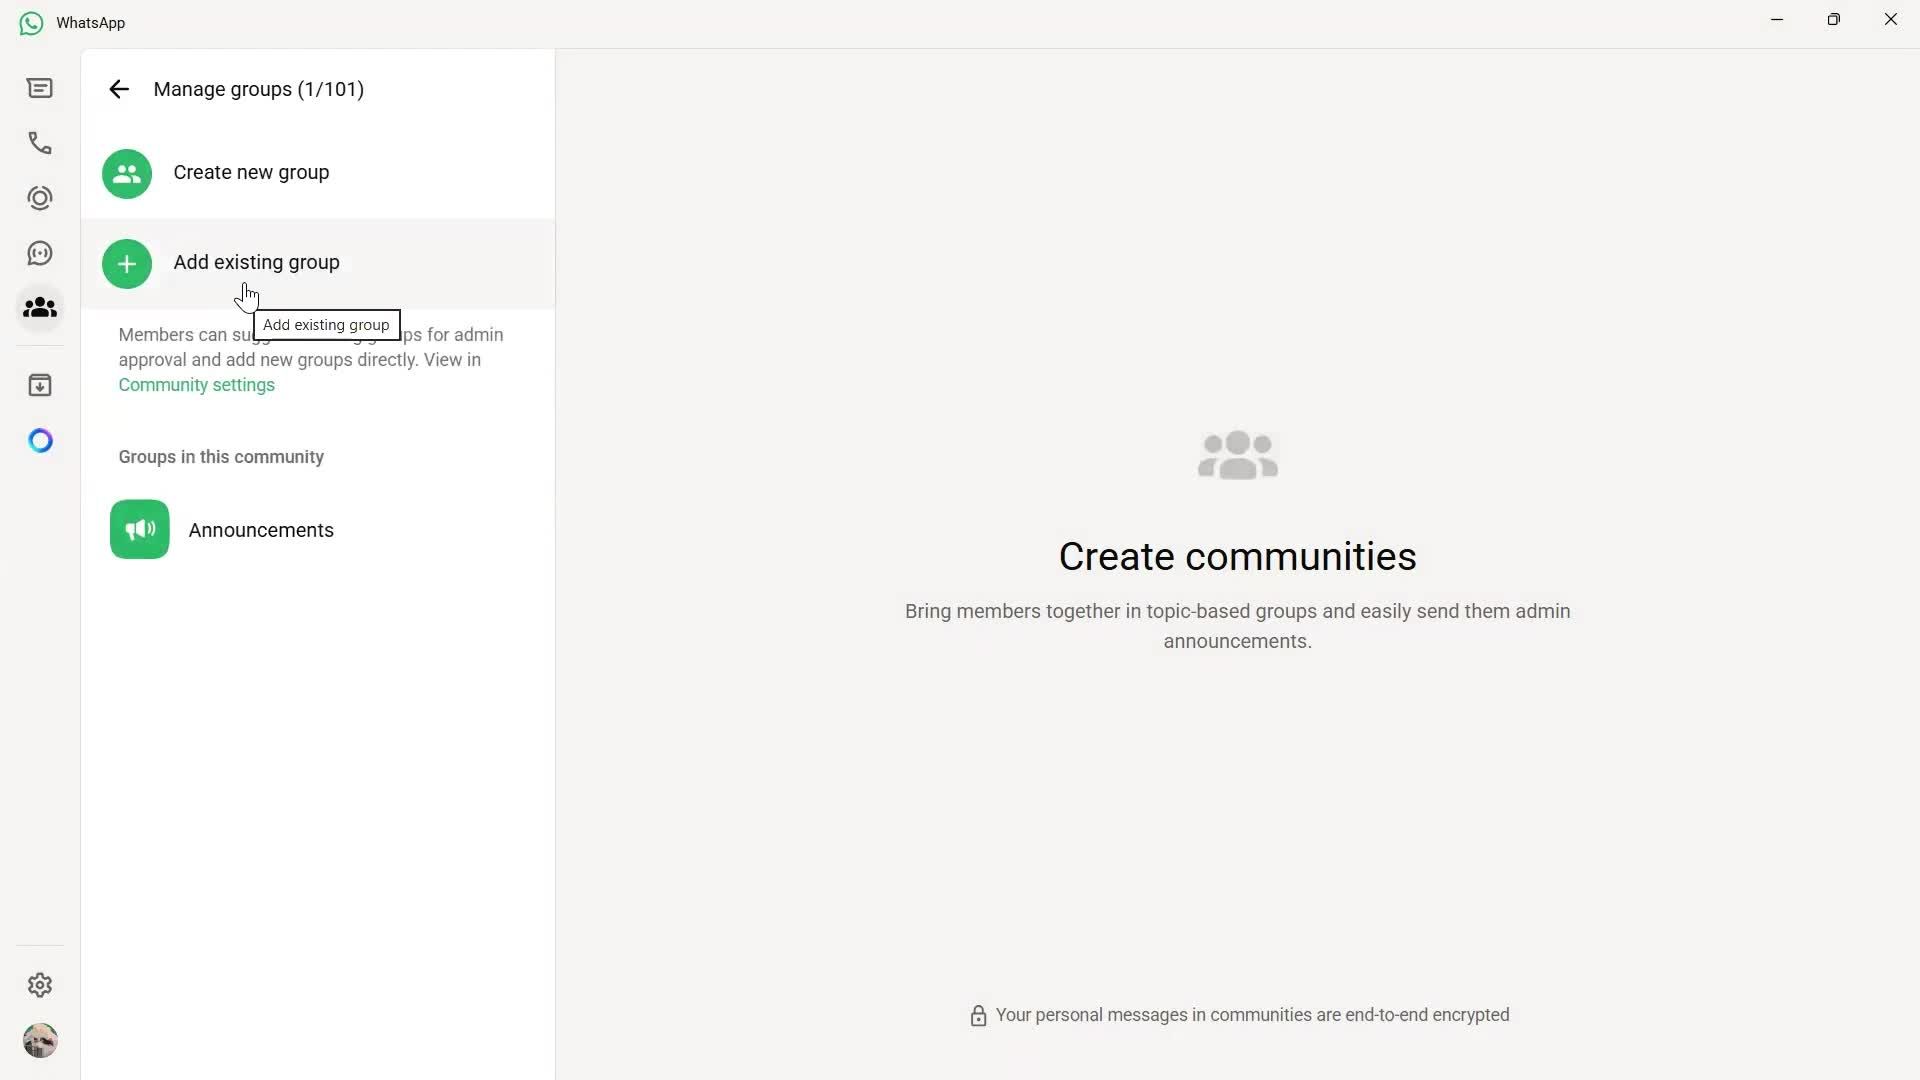Image resolution: width=1920 pixels, height=1080 pixels.
Task: Click the WhatsApp title bar logo
Action: [x=30, y=22]
